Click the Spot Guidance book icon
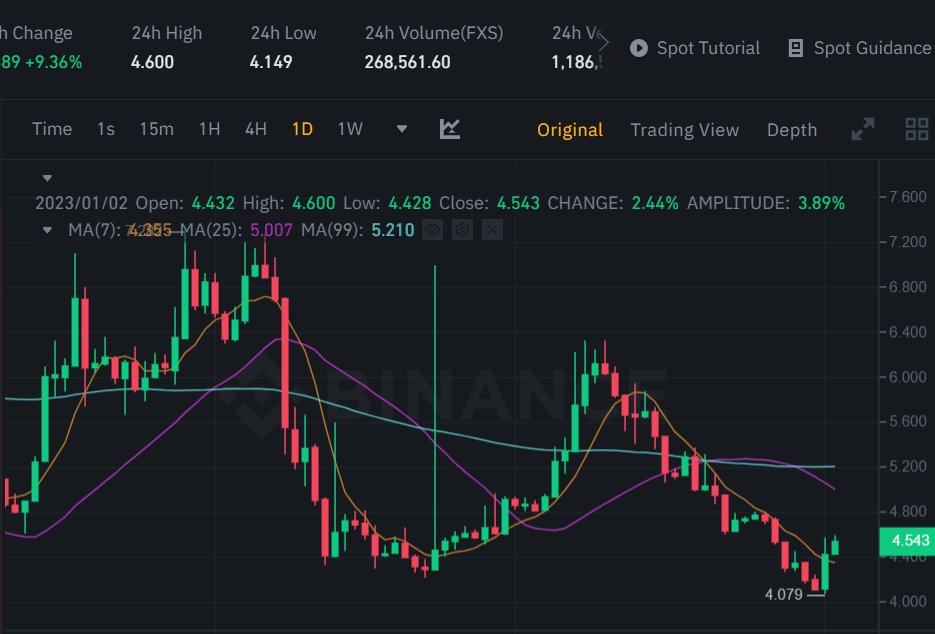The width and height of the screenshot is (935, 634). coord(795,48)
